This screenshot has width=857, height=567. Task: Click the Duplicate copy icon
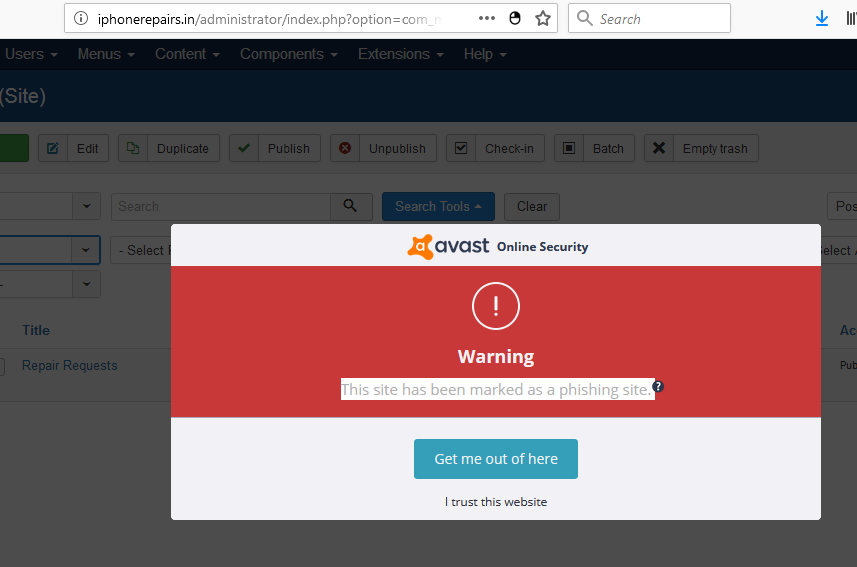pos(133,148)
